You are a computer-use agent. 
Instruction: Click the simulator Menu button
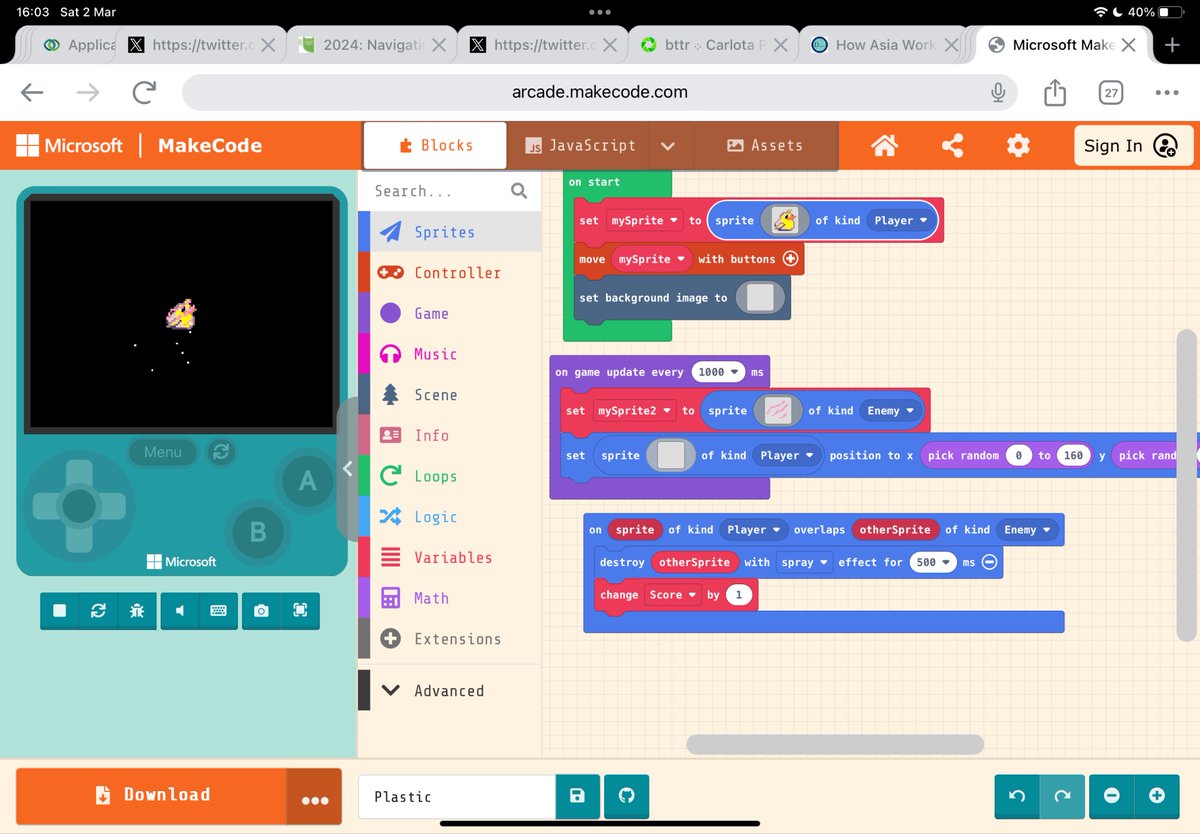(163, 452)
